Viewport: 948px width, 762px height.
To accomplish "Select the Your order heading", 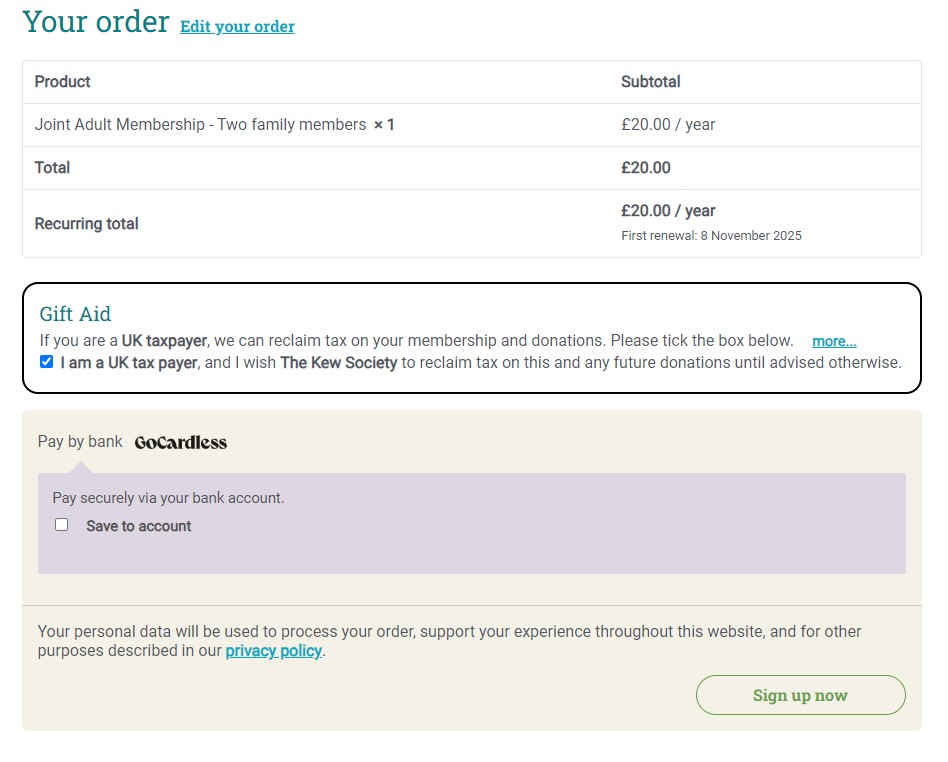I will (x=96, y=21).
